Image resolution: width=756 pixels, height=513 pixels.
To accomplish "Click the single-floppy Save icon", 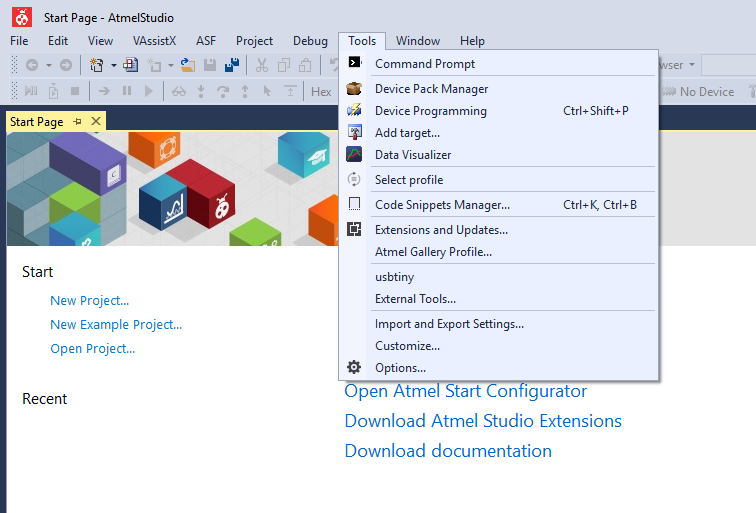I will pyautogui.click(x=210, y=65).
